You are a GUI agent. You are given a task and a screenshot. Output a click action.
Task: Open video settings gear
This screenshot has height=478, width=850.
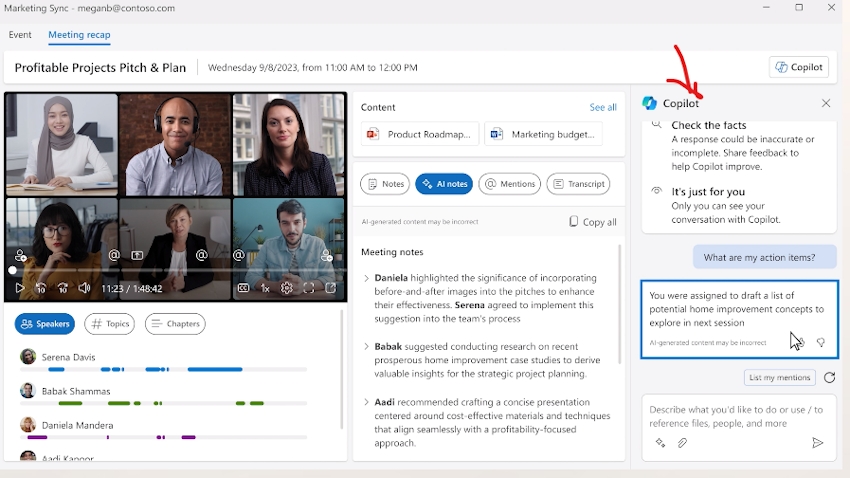point(287,288)
